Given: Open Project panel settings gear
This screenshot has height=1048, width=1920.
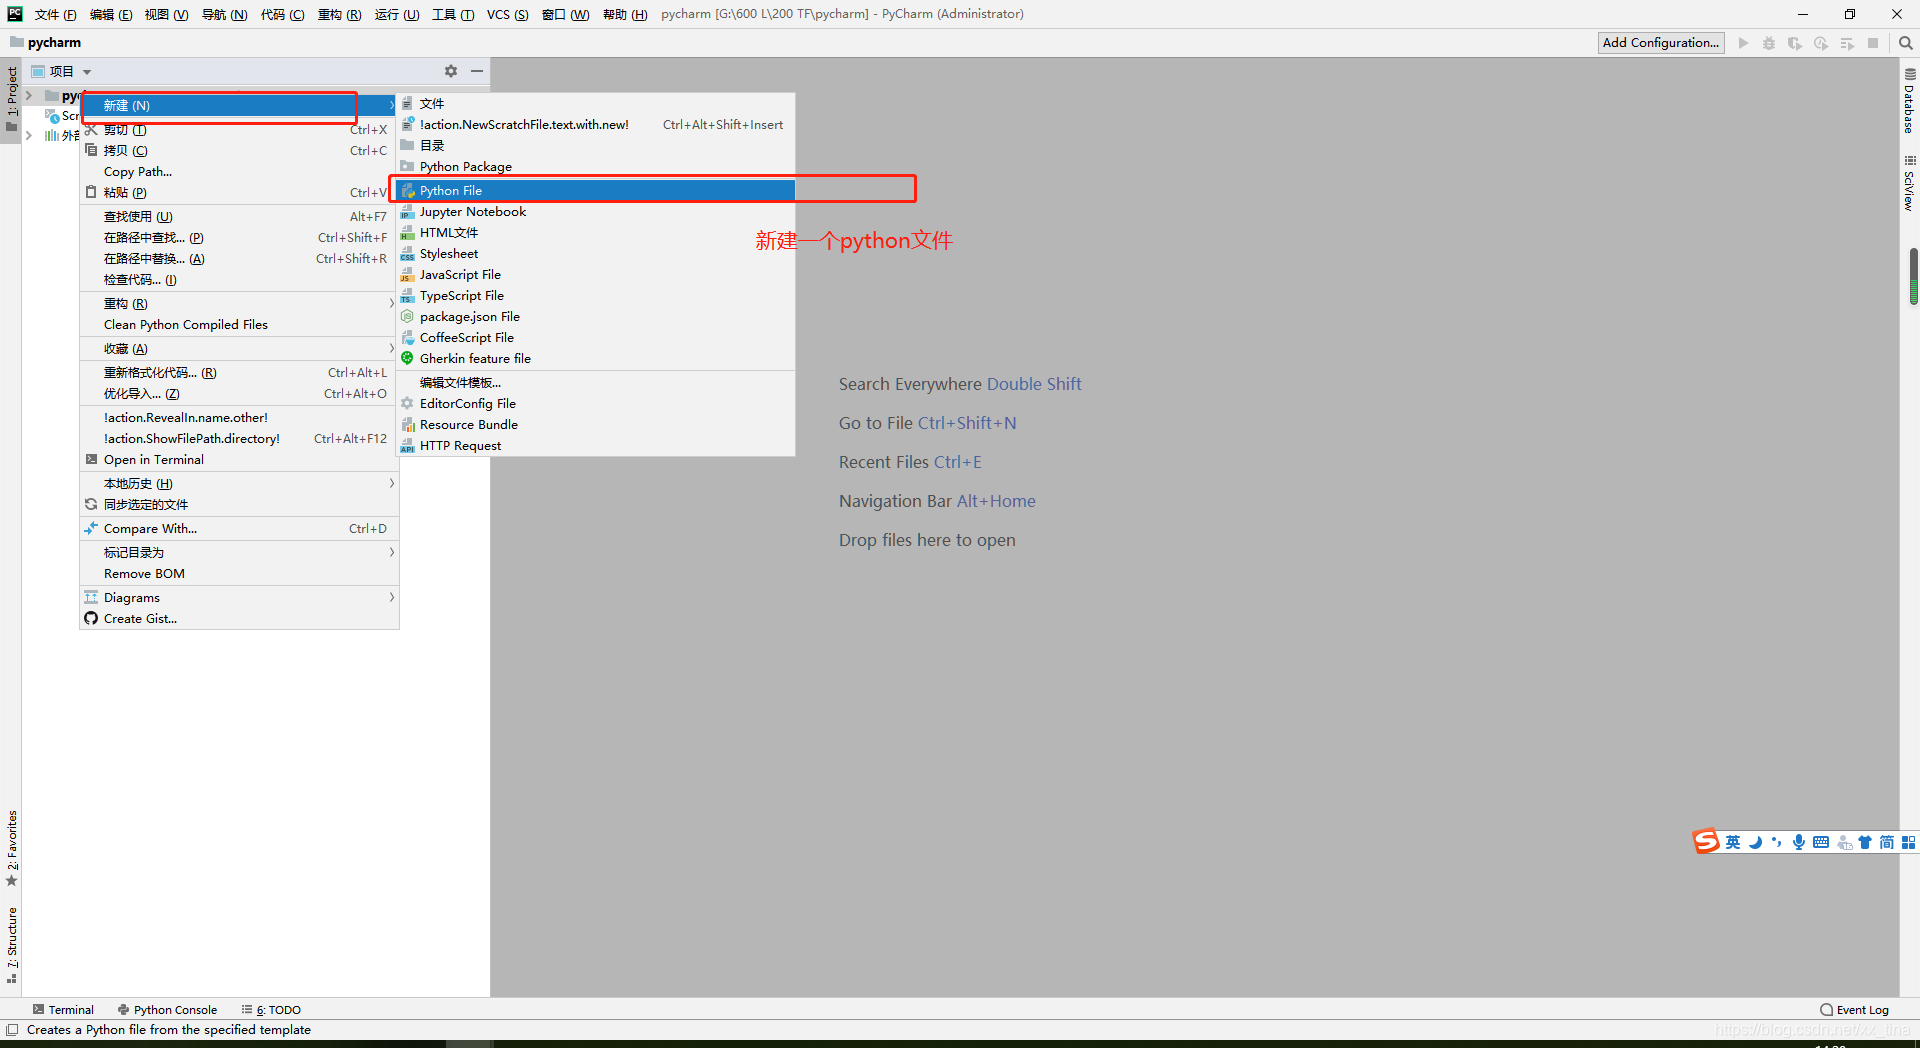Looking at the screenshot, I should (451, 71).
